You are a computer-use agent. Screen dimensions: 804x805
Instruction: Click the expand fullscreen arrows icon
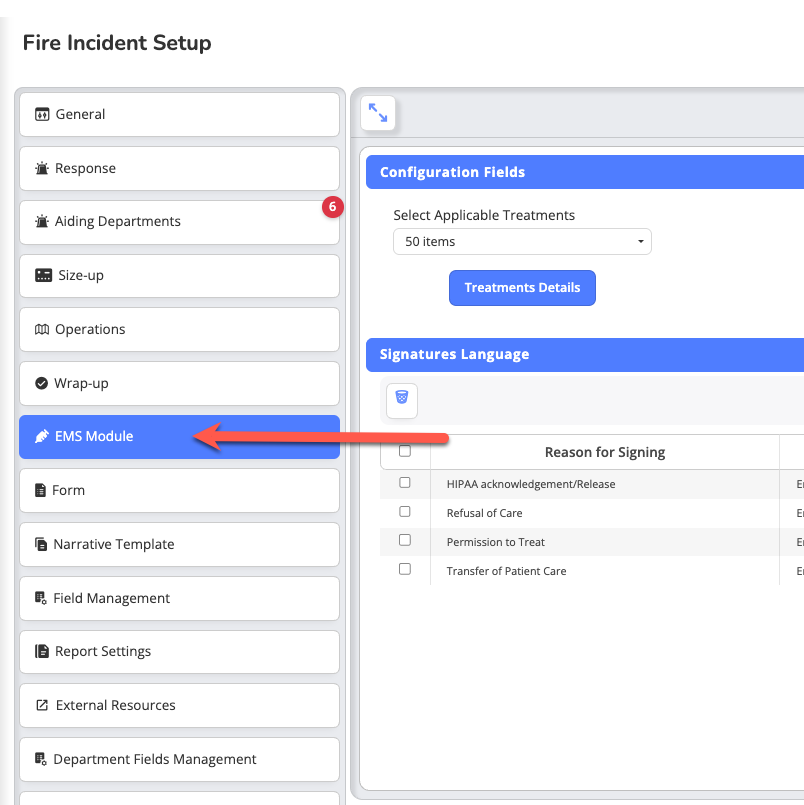click(378, 113)
